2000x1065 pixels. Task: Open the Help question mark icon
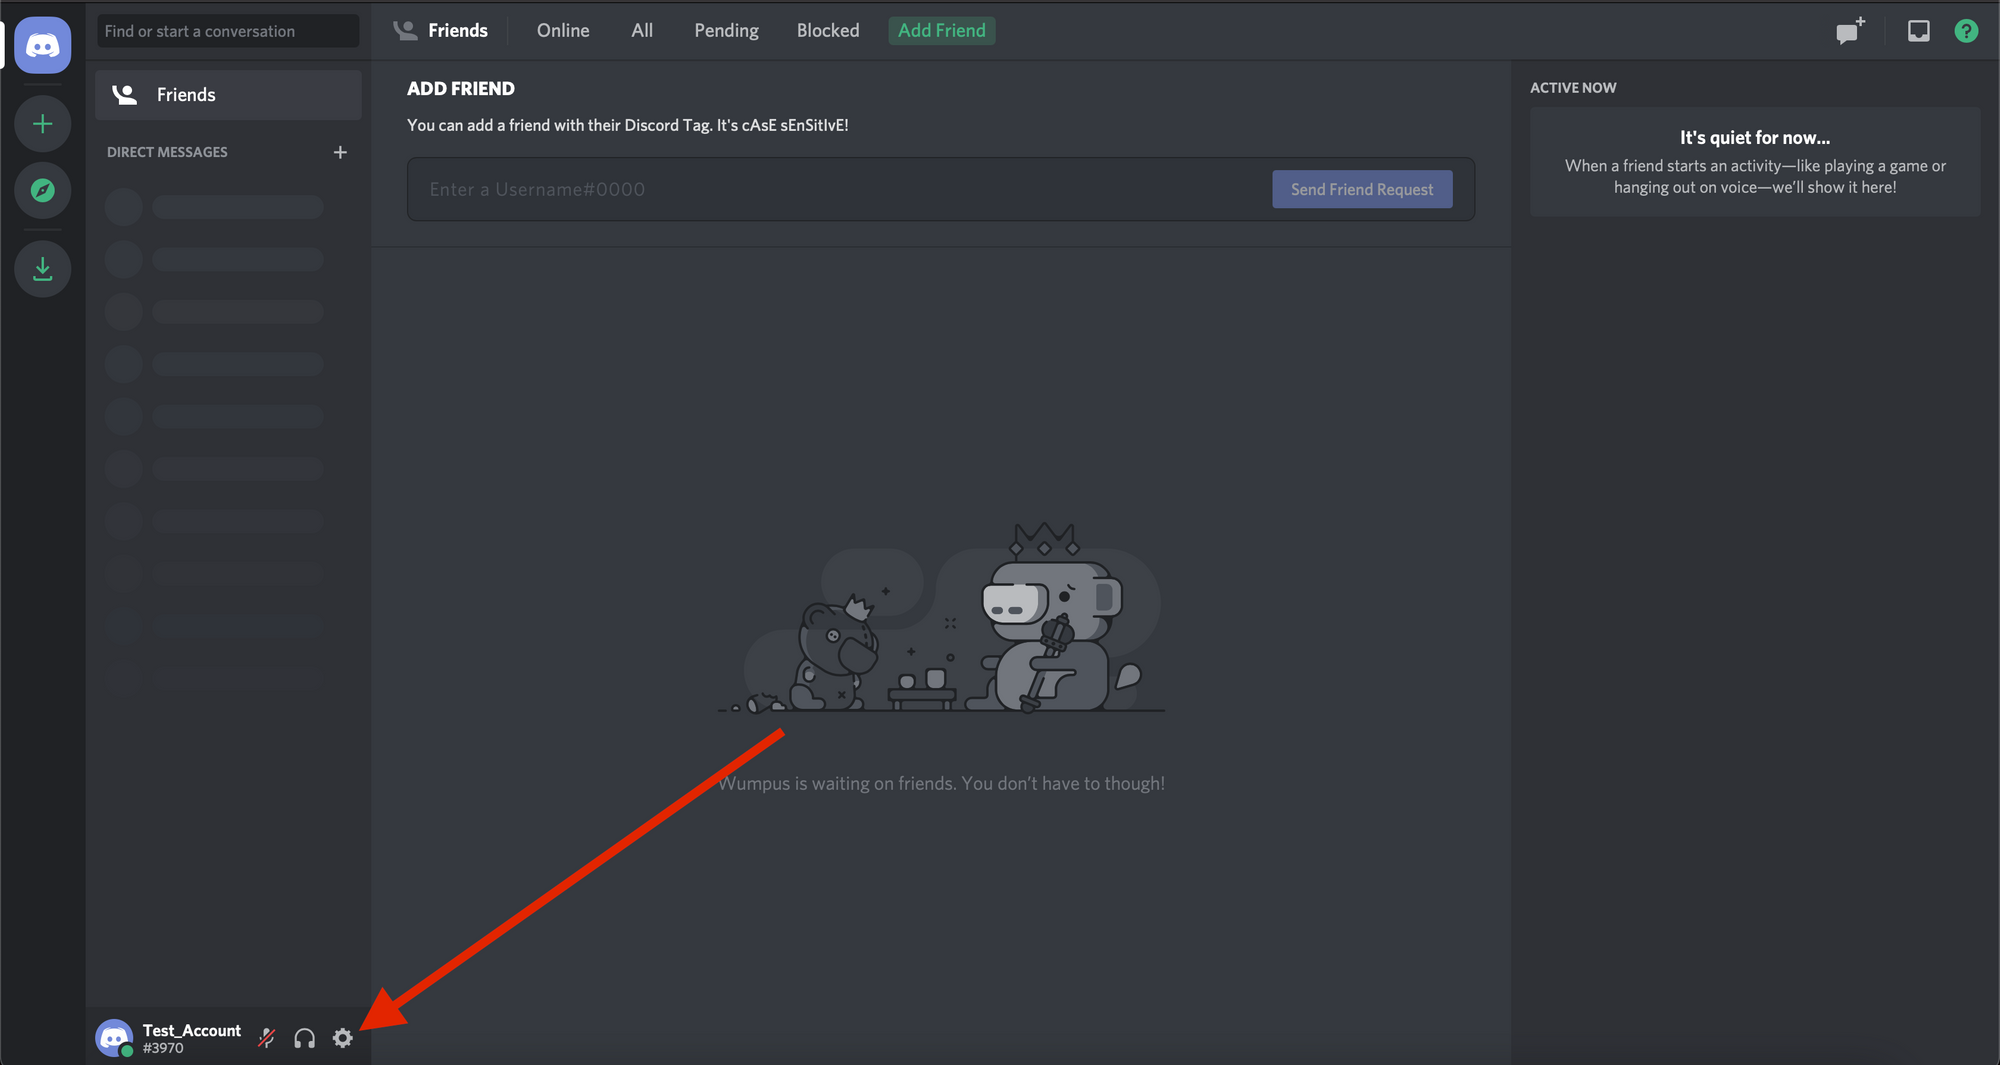click(1966, 31)
